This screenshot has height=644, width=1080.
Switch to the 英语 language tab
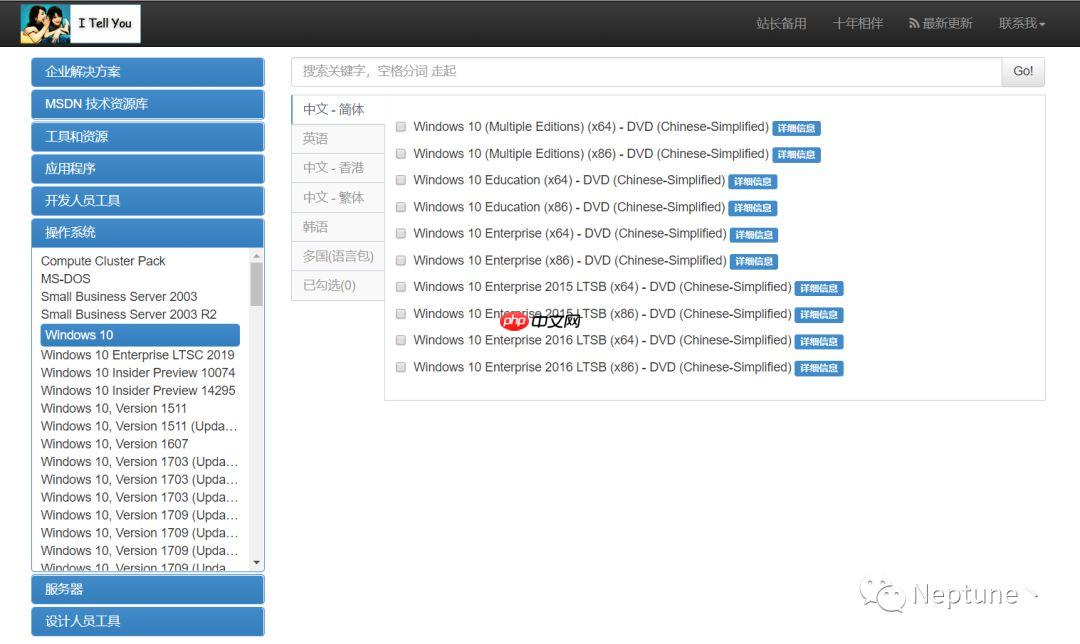pos(338,138)
